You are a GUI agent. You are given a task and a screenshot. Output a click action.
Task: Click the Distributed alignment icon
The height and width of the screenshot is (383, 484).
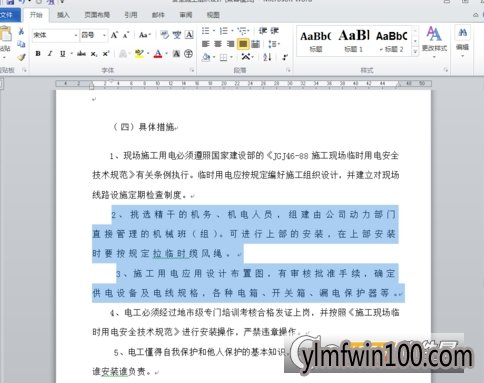(256, 44)
